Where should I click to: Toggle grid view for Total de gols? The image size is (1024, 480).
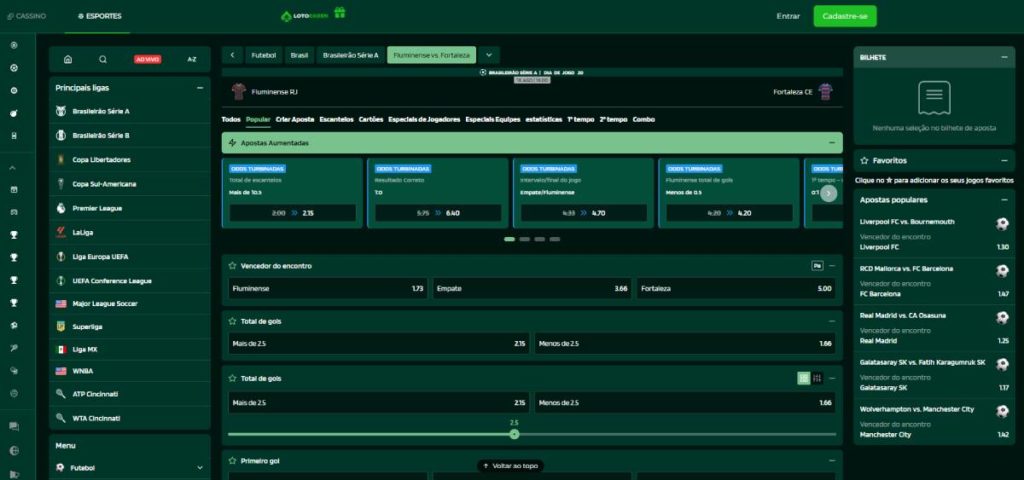point(803,378)
